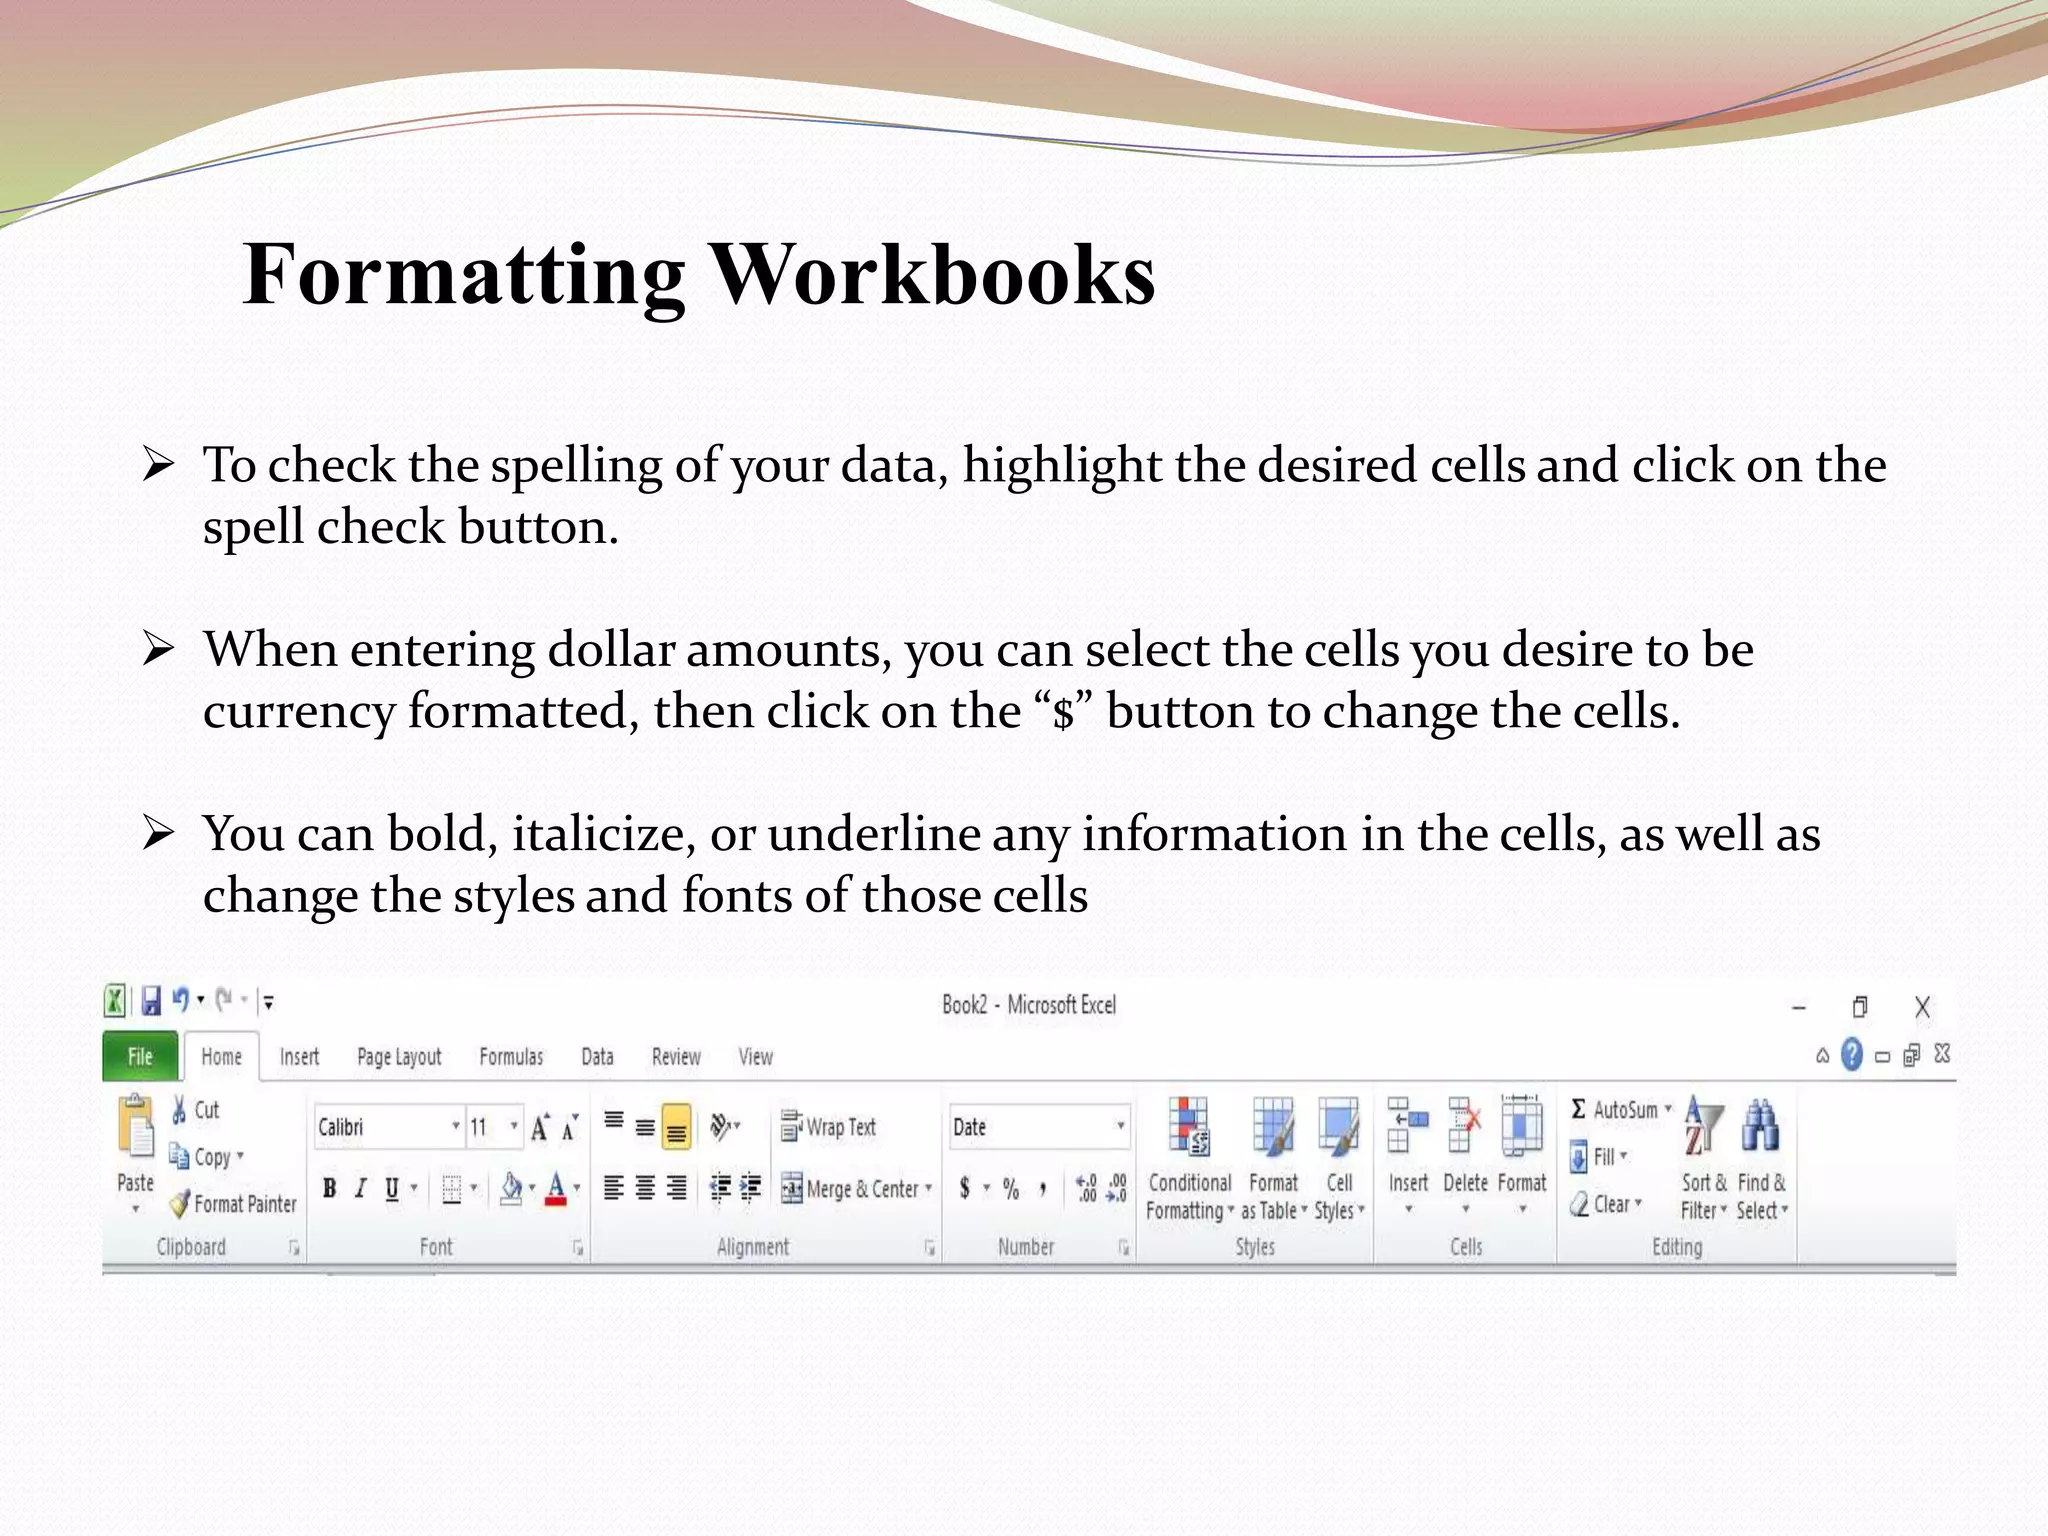Click the Percent Style icon
Viewport: 2048px width, 1536px height.
[1011, 1188]
